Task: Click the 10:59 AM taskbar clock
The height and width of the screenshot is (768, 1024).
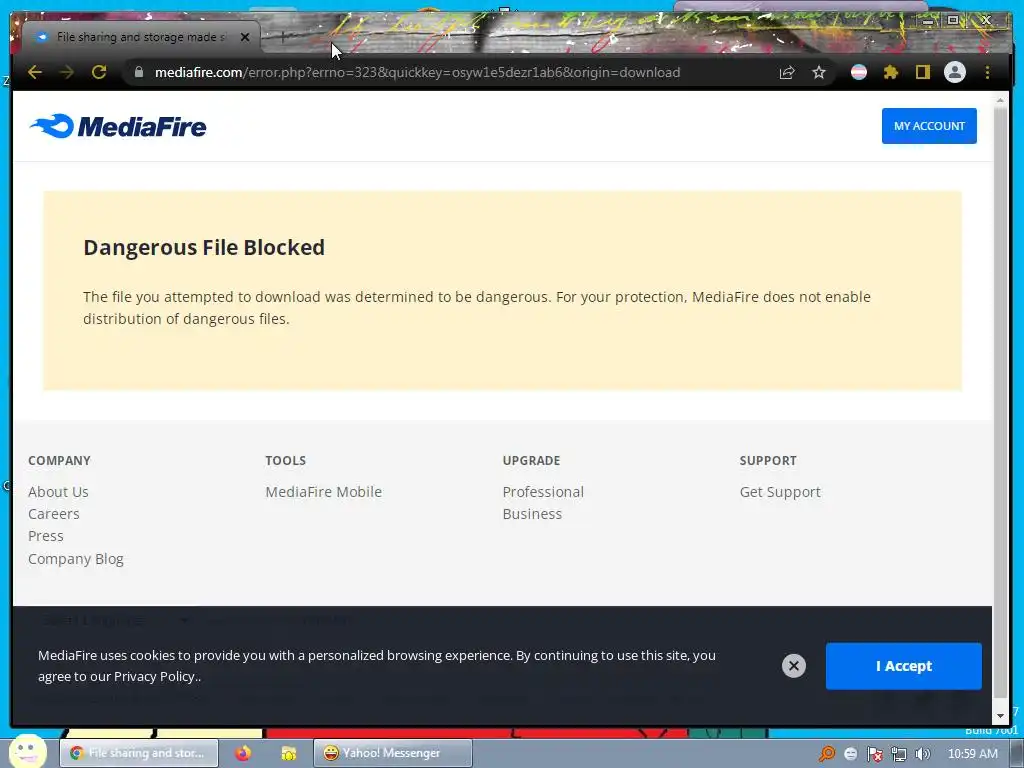Action: [972, 754]
